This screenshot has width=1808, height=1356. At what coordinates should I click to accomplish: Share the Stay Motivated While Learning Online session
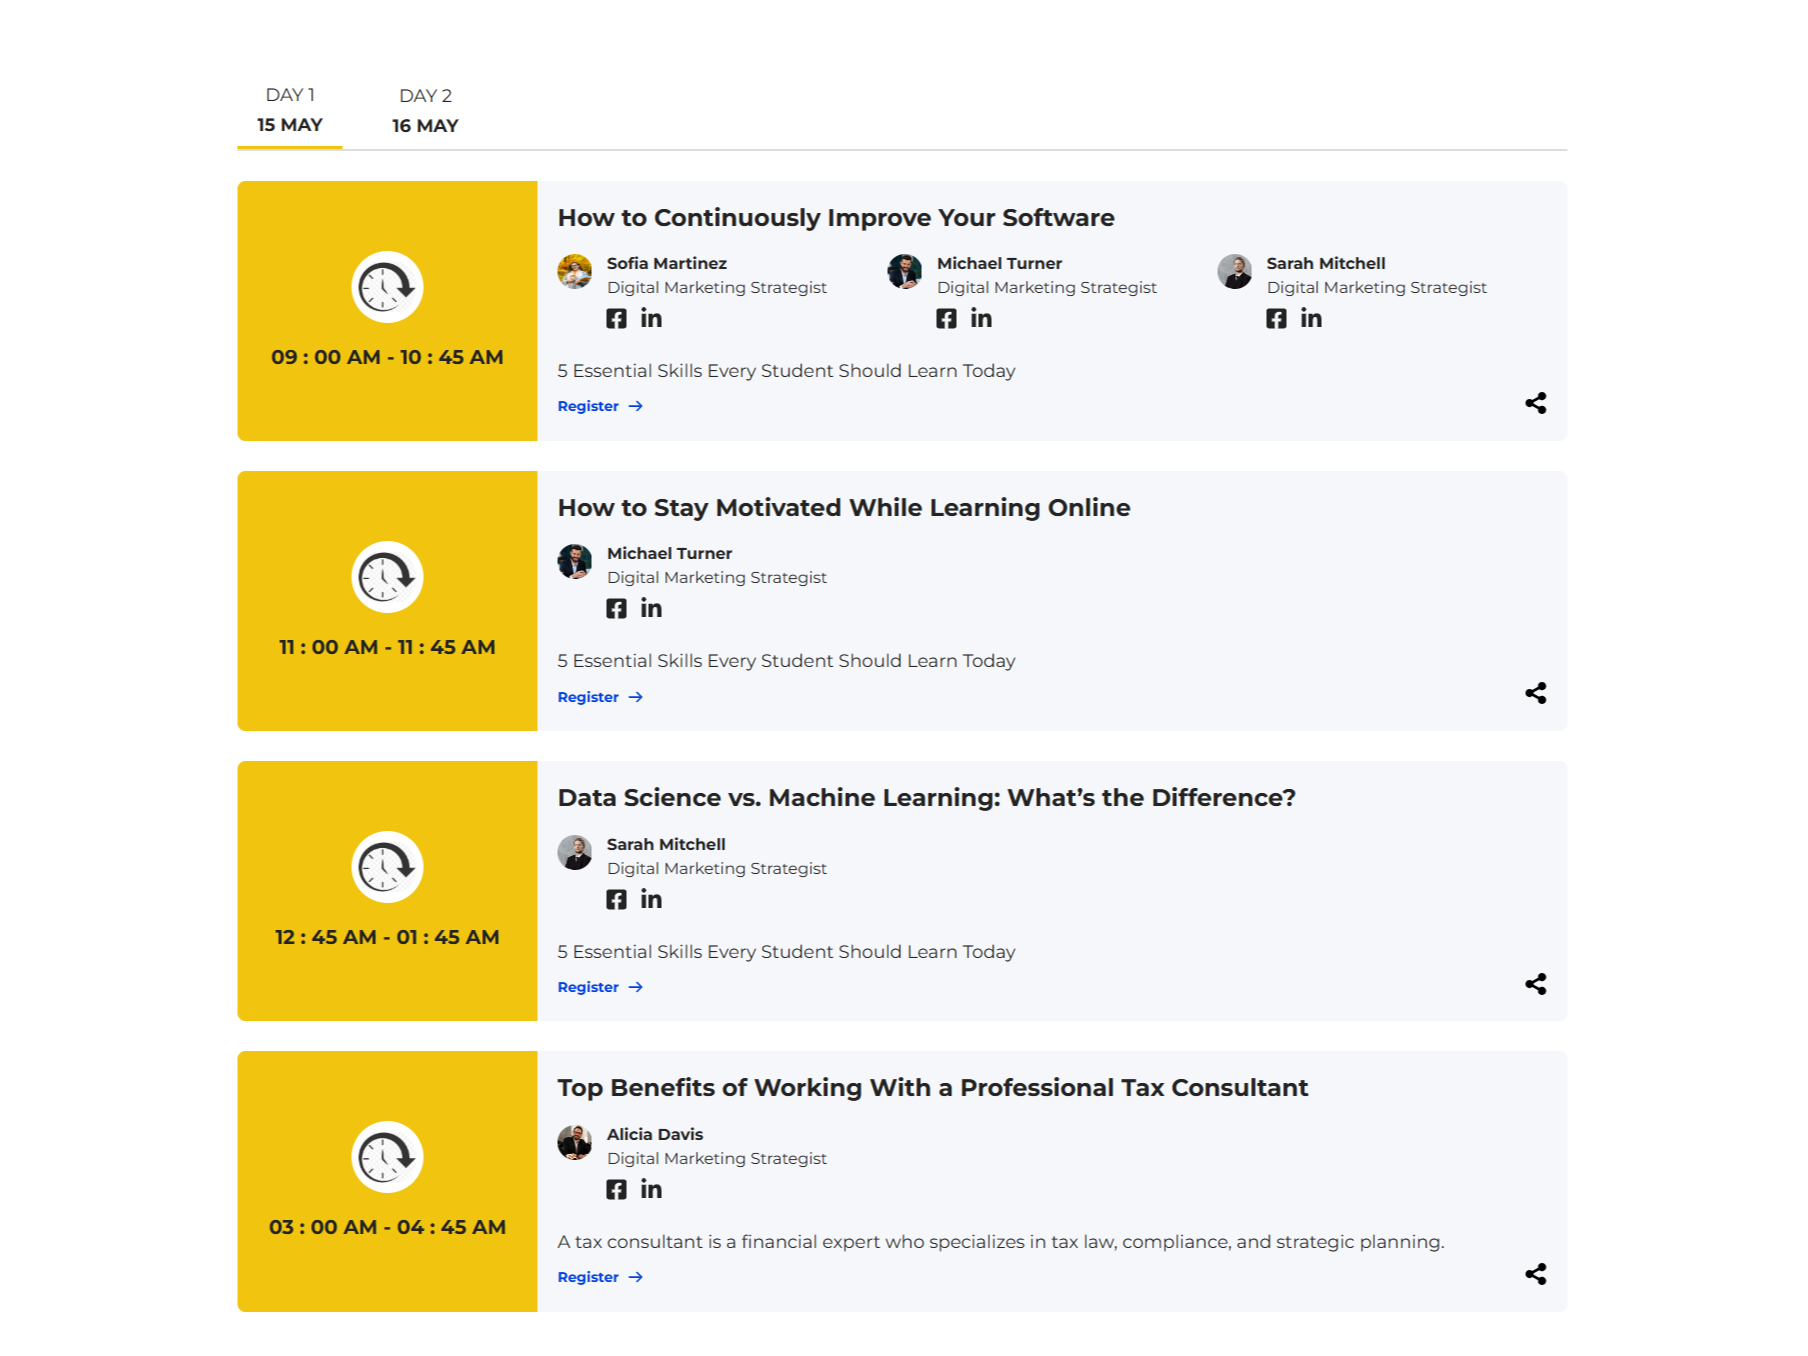[1536, 693]
